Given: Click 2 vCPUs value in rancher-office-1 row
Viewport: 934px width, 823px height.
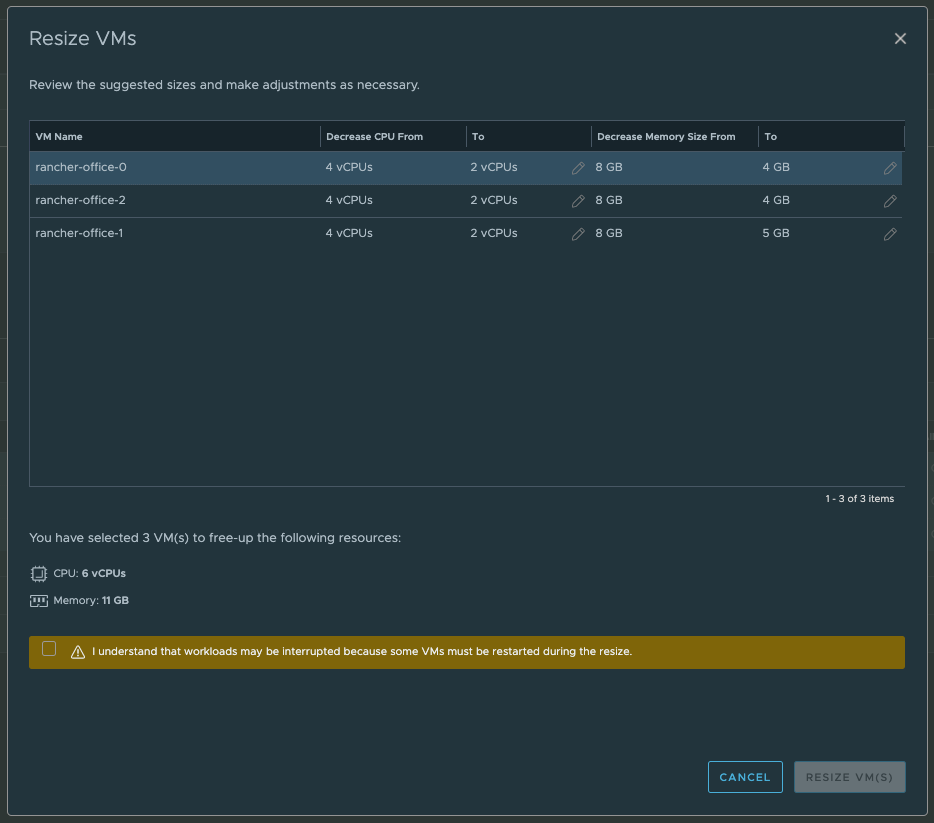Looking at the screenshot, I should [494, 233].
